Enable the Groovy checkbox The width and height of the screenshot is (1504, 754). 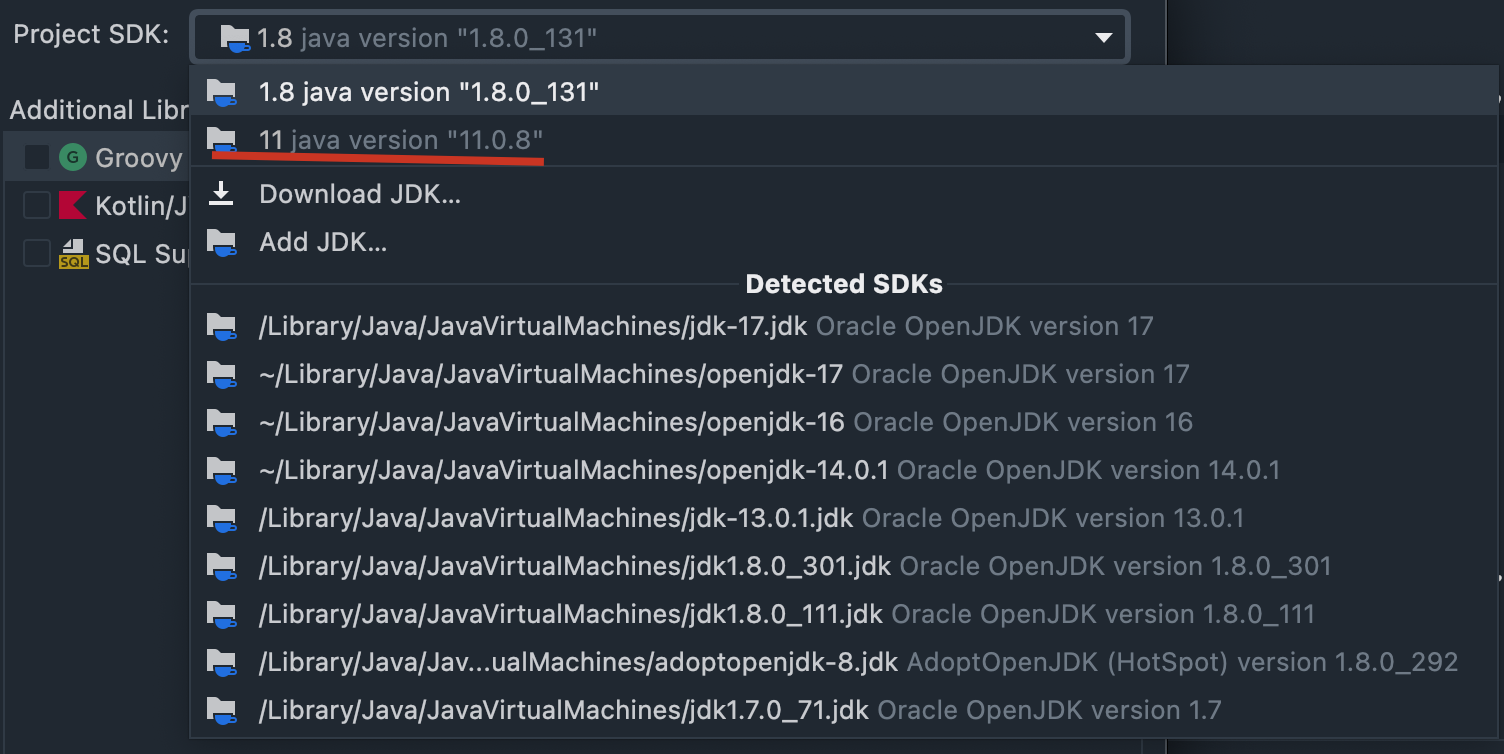pyautogui.click(x=37, y=157)
